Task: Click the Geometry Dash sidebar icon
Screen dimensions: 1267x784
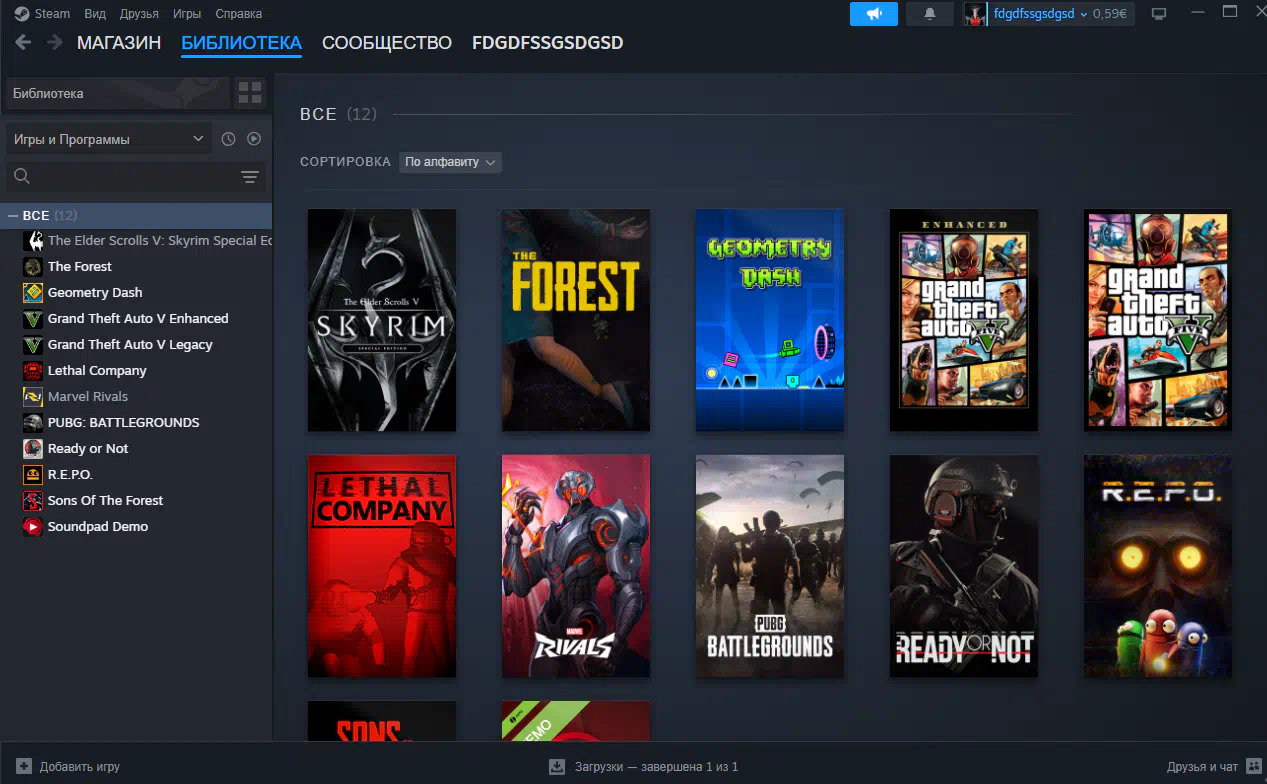Action: (x=33, y=292)
